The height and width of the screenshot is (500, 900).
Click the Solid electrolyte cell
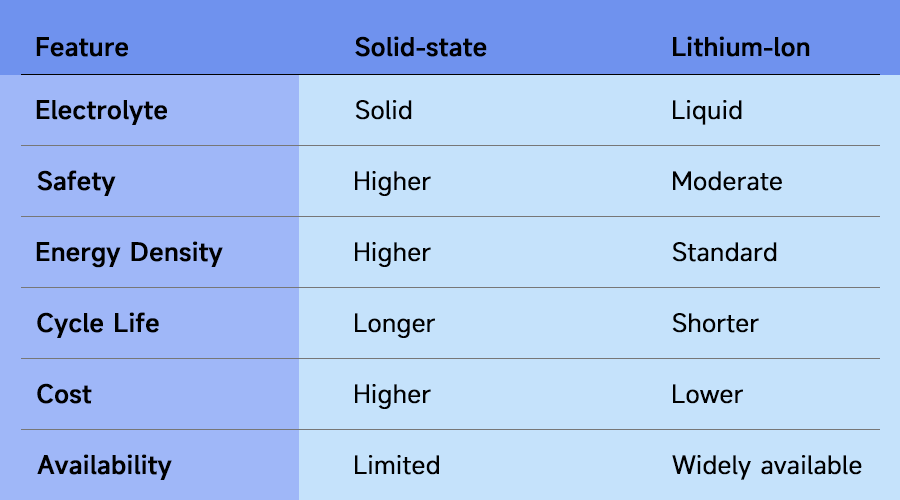383,110
